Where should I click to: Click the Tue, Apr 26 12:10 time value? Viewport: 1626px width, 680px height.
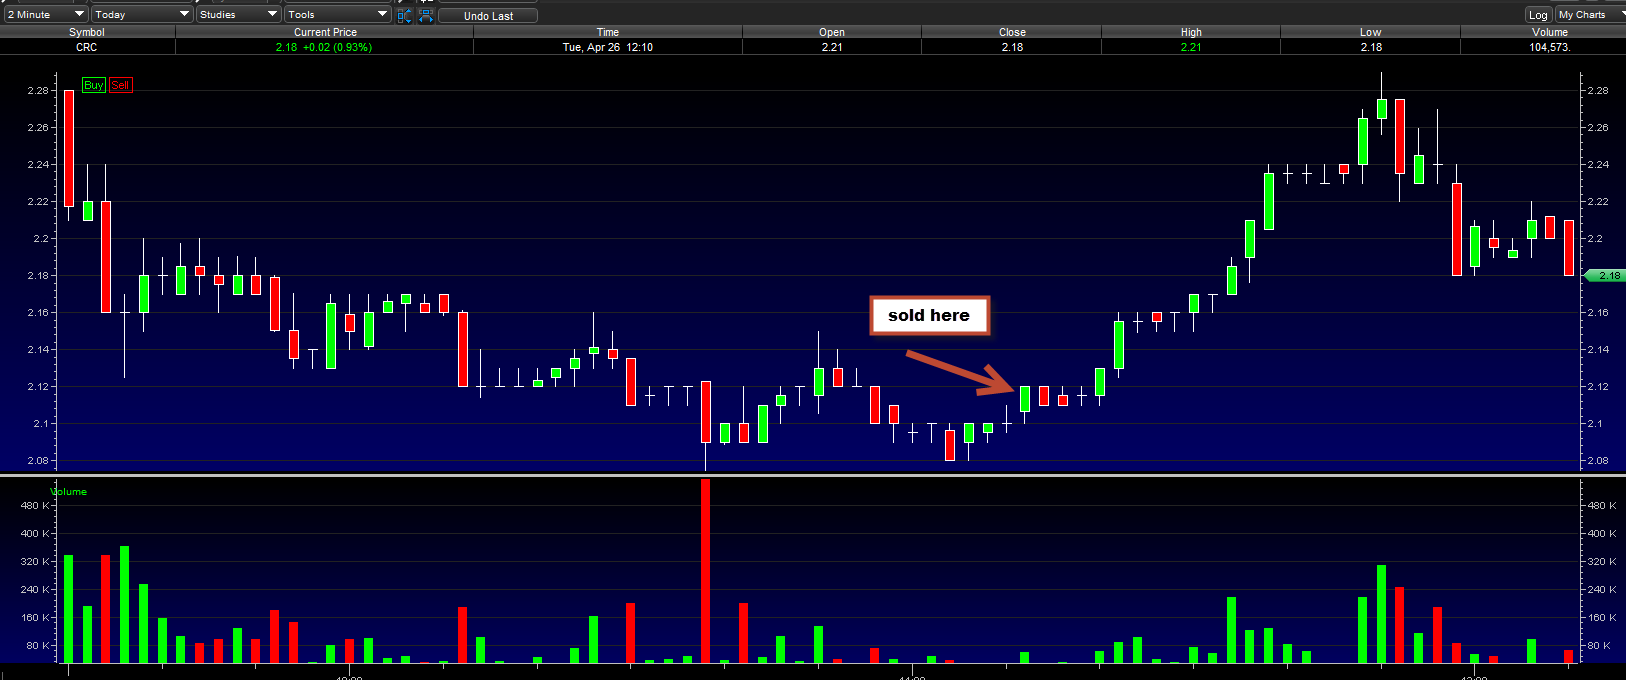[x=608, y=47]
